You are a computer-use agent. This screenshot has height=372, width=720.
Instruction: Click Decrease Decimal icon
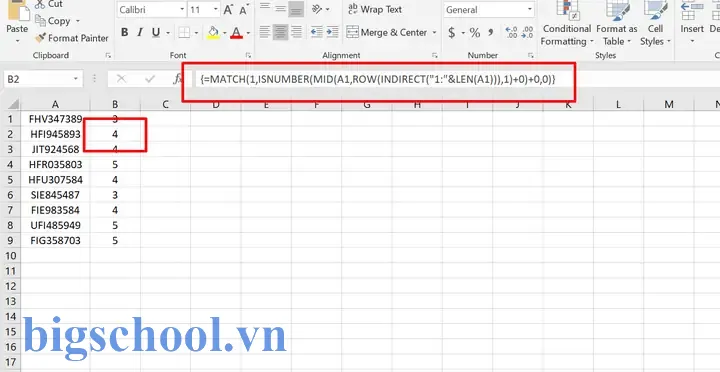click(527, 33)
